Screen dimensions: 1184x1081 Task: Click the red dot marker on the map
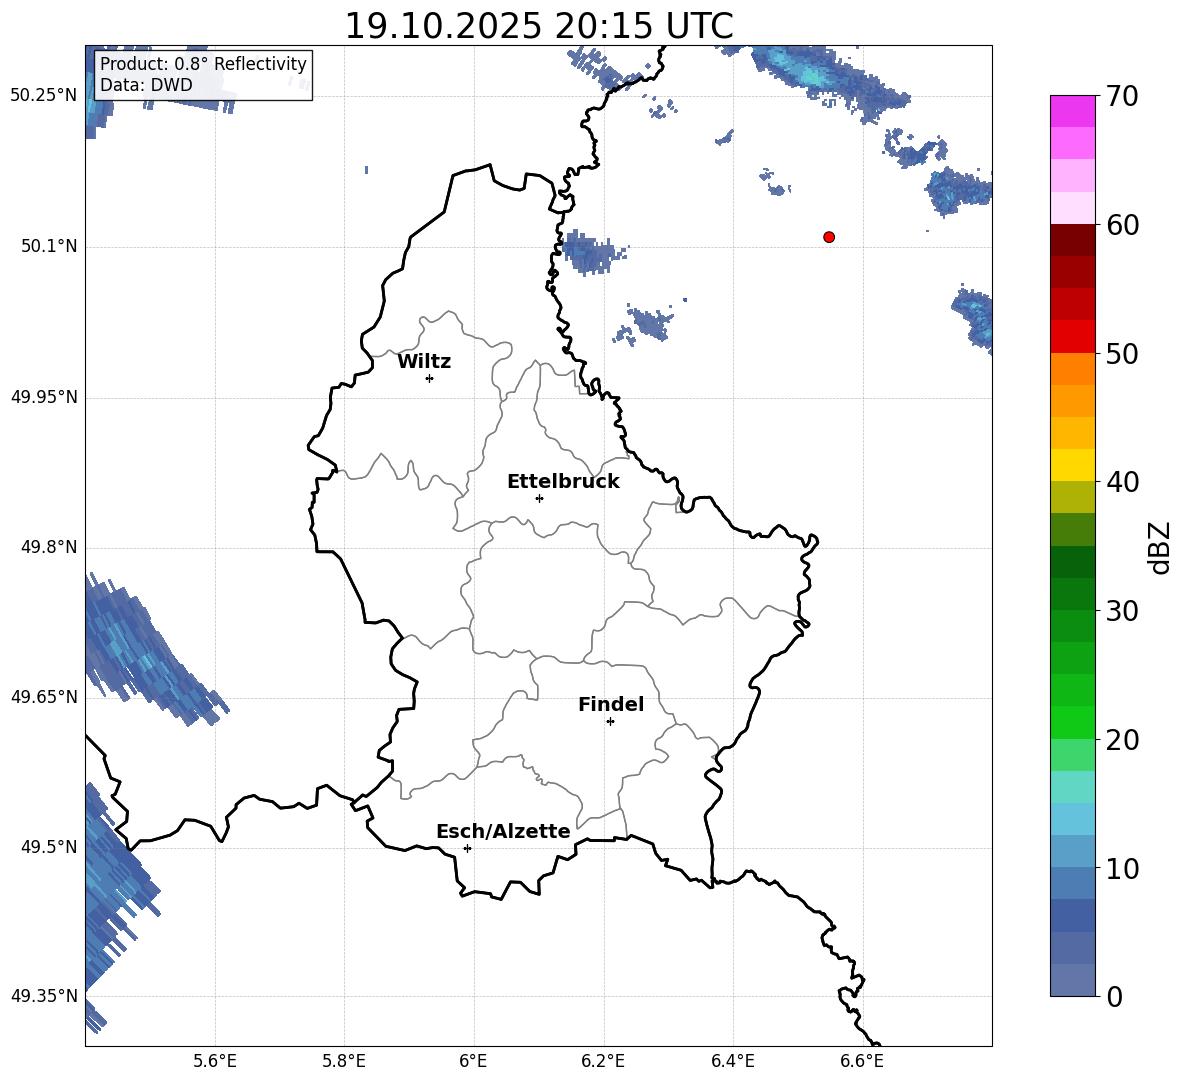(x=828, y=237)
